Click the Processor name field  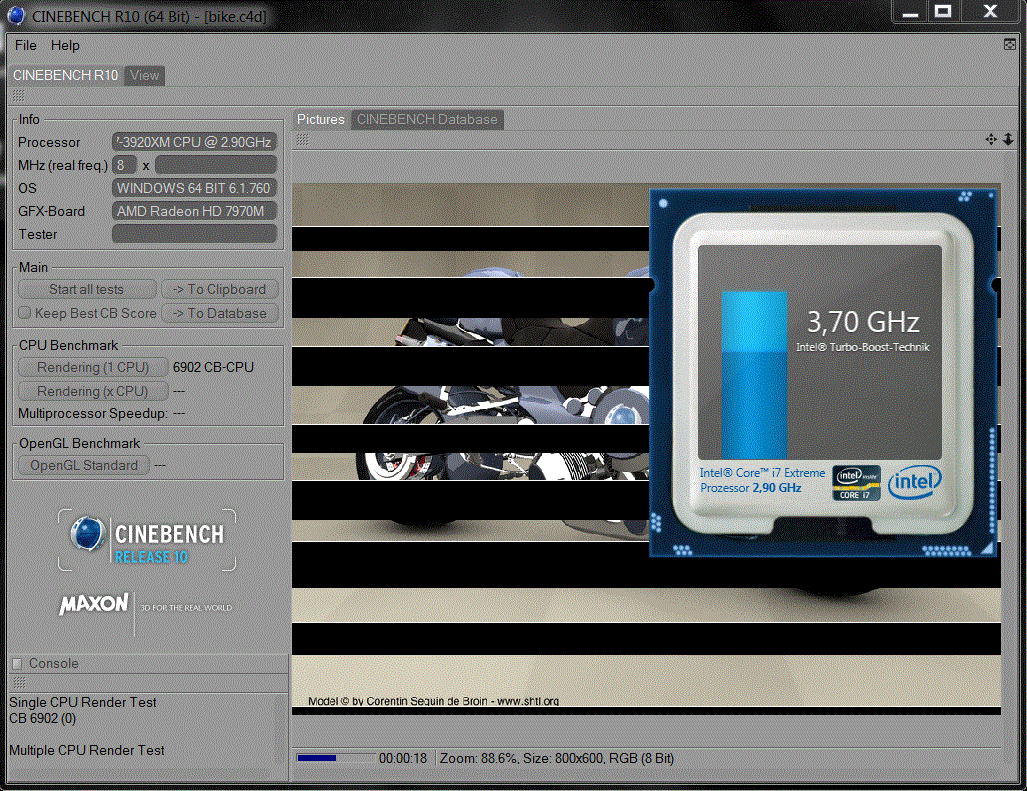[195, 142]
